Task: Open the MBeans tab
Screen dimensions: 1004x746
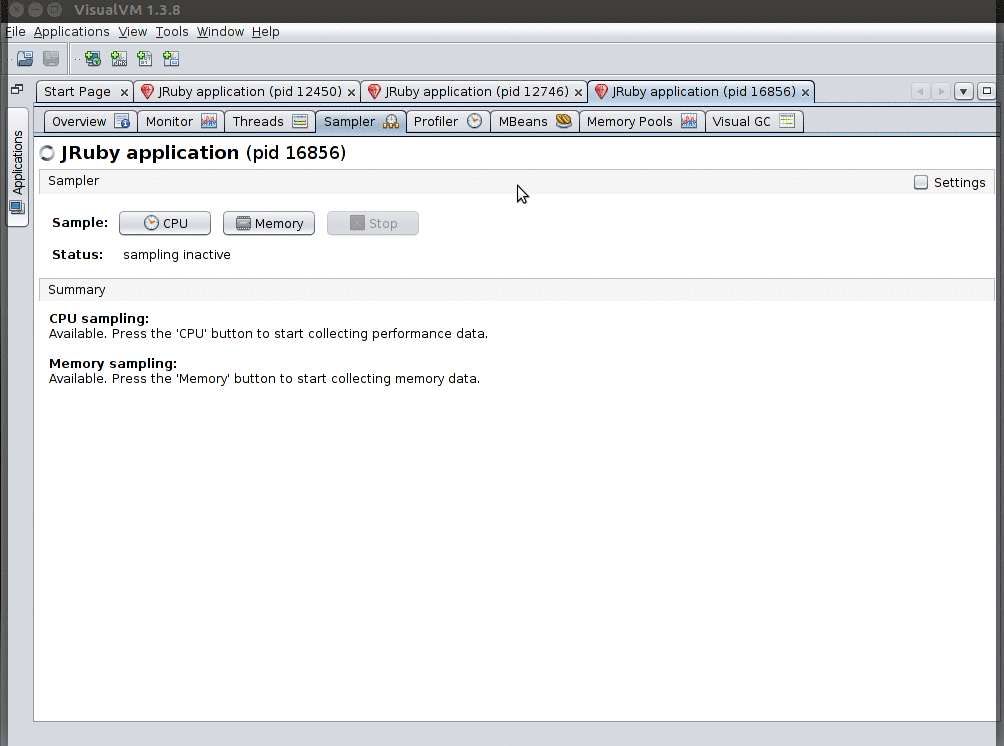Action: [535, 121]
